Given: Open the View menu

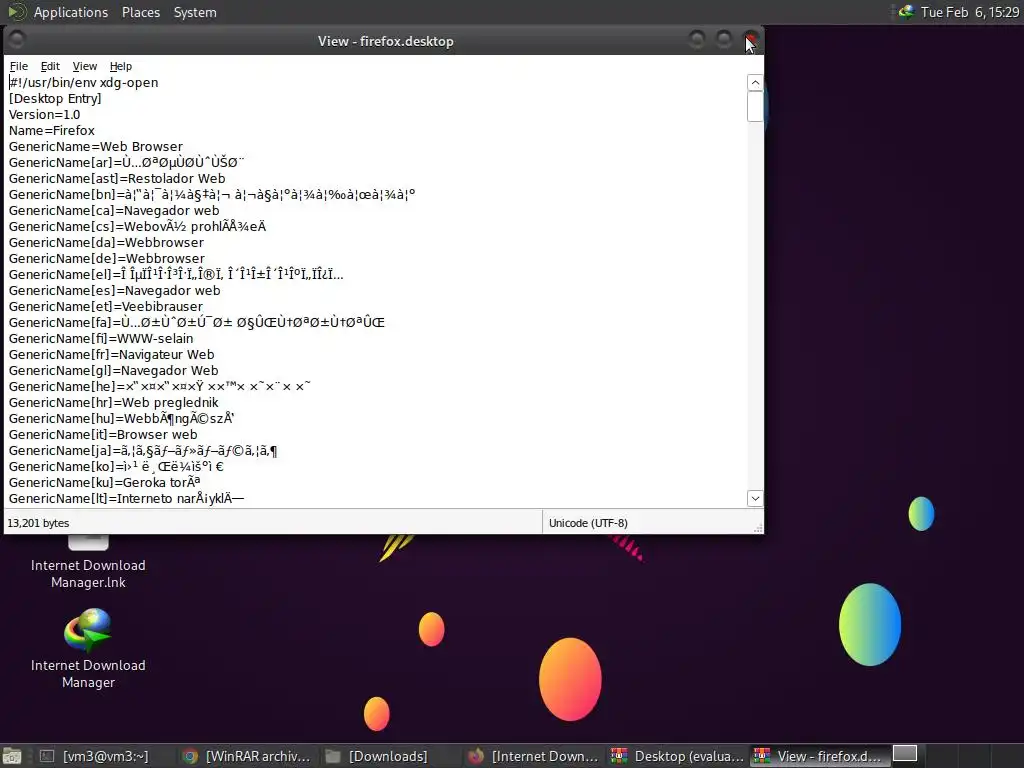Looking at the screenshot, I should point(84,66).
